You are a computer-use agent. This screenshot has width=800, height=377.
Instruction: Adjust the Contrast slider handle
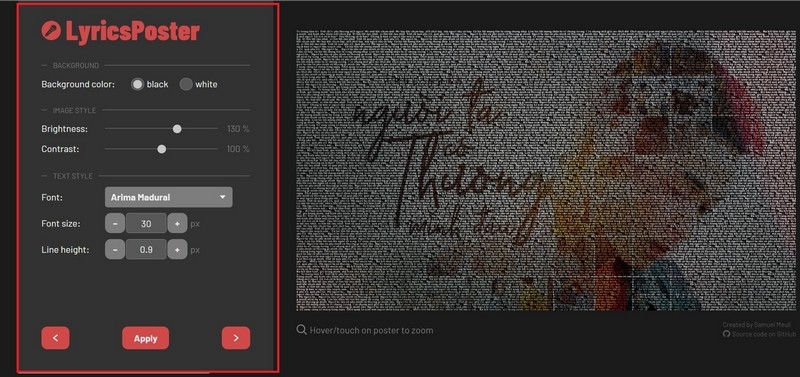162,149
